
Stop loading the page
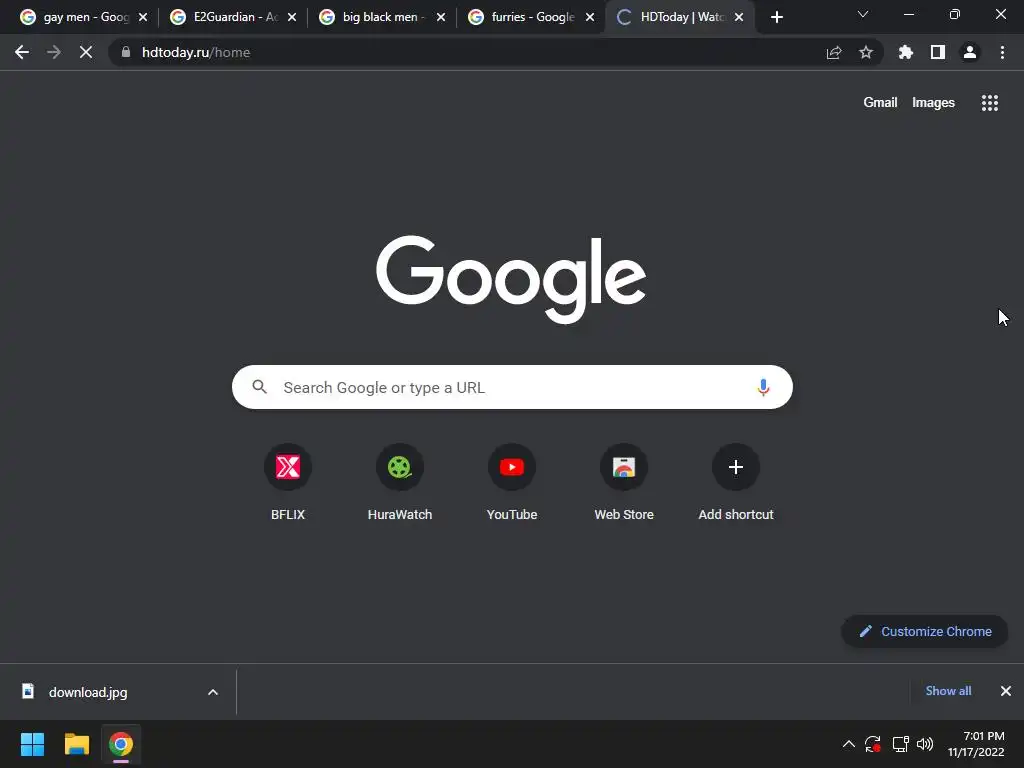click(86, 52)
